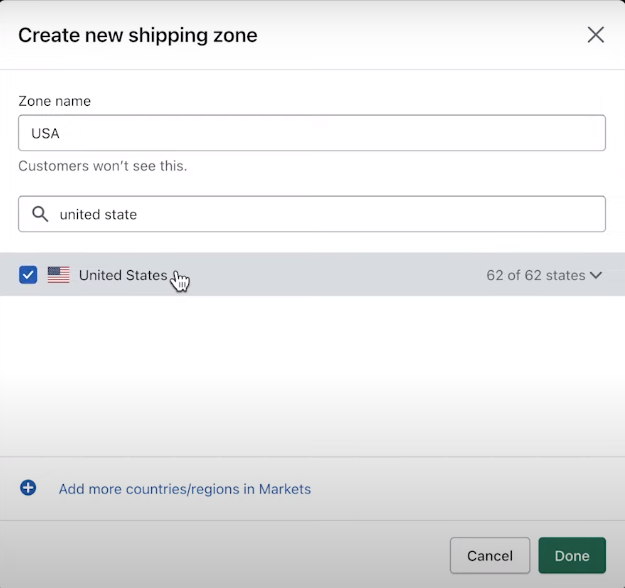This screenshot has width=625, height=588.
Task: Click the Cancel button
Action: [x=490, y=555]
